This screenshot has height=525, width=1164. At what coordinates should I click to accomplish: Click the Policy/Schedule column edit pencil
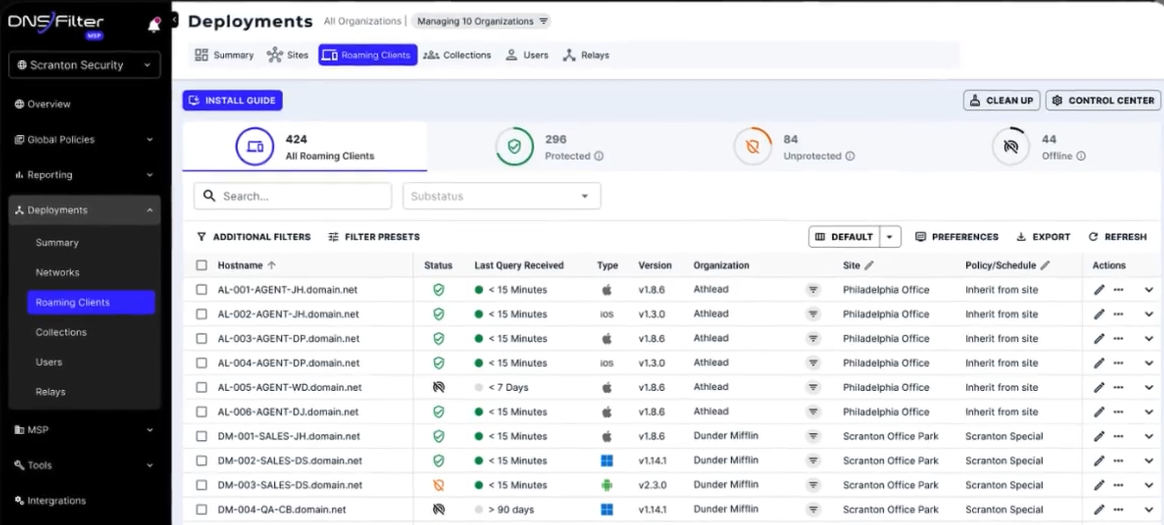click(1045, 265)
